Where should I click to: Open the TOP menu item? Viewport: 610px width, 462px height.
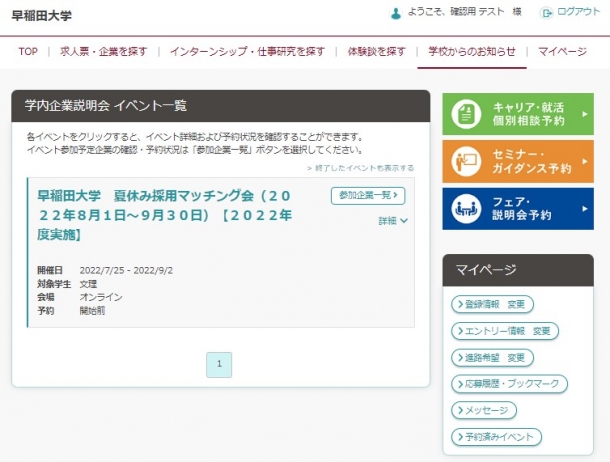(28, 51)
